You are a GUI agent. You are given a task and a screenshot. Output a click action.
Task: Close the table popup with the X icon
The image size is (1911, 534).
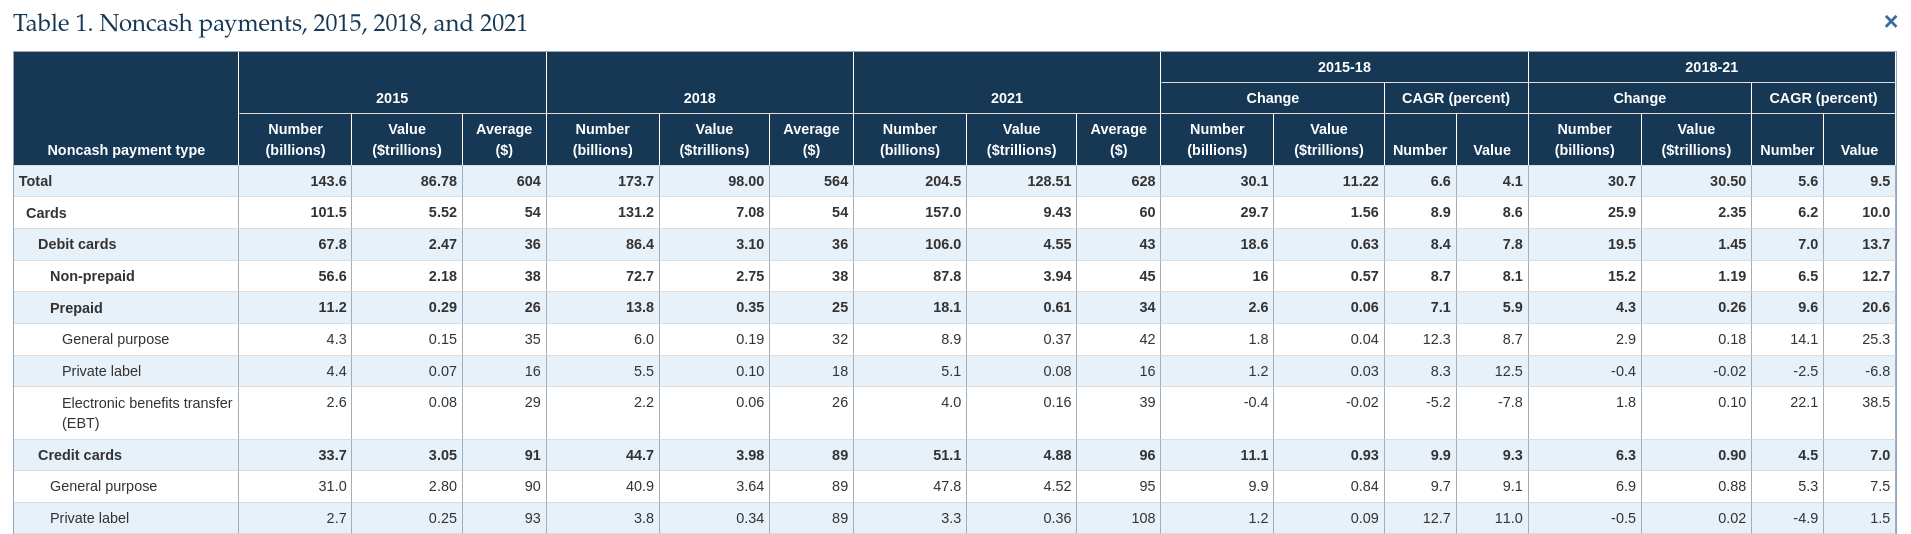coord(1890,21)
